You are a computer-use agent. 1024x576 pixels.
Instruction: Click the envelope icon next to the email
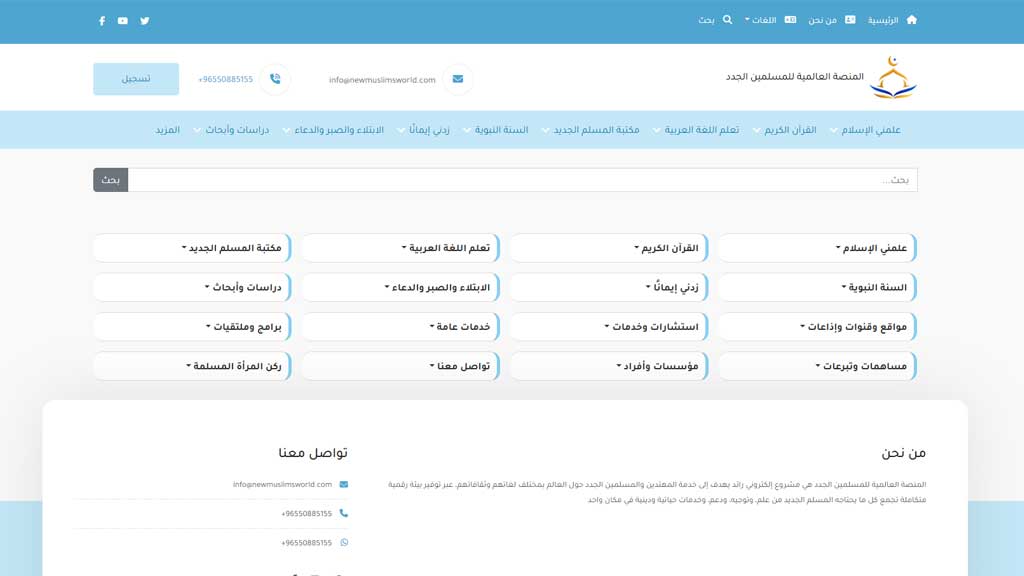[x=457, y=79]
